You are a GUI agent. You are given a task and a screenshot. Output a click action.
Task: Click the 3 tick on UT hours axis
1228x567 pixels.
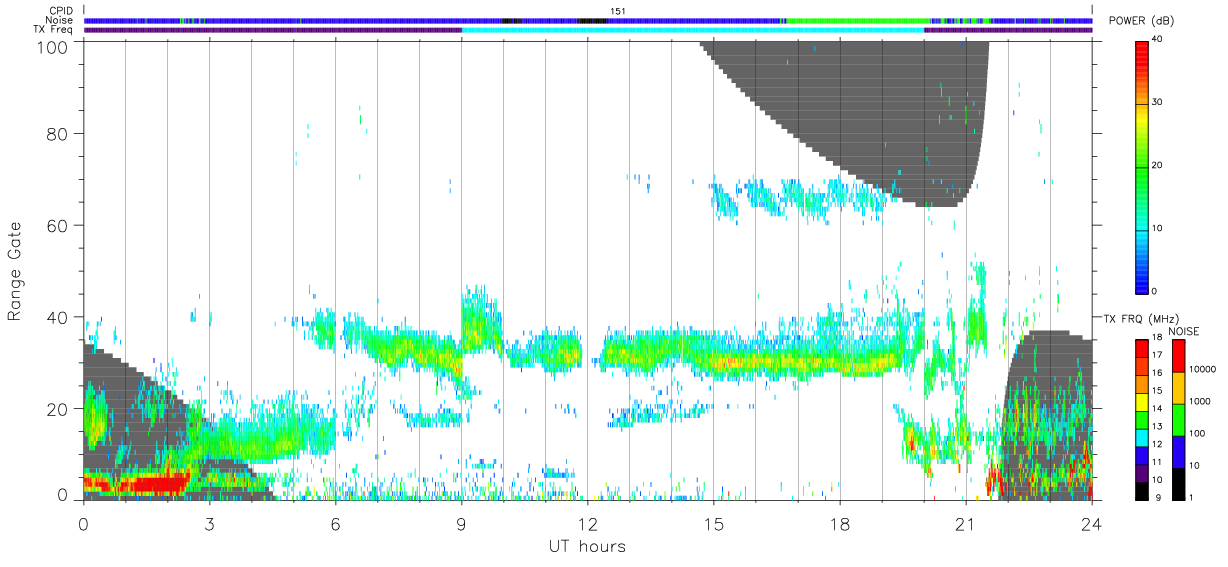coord(209,523)
